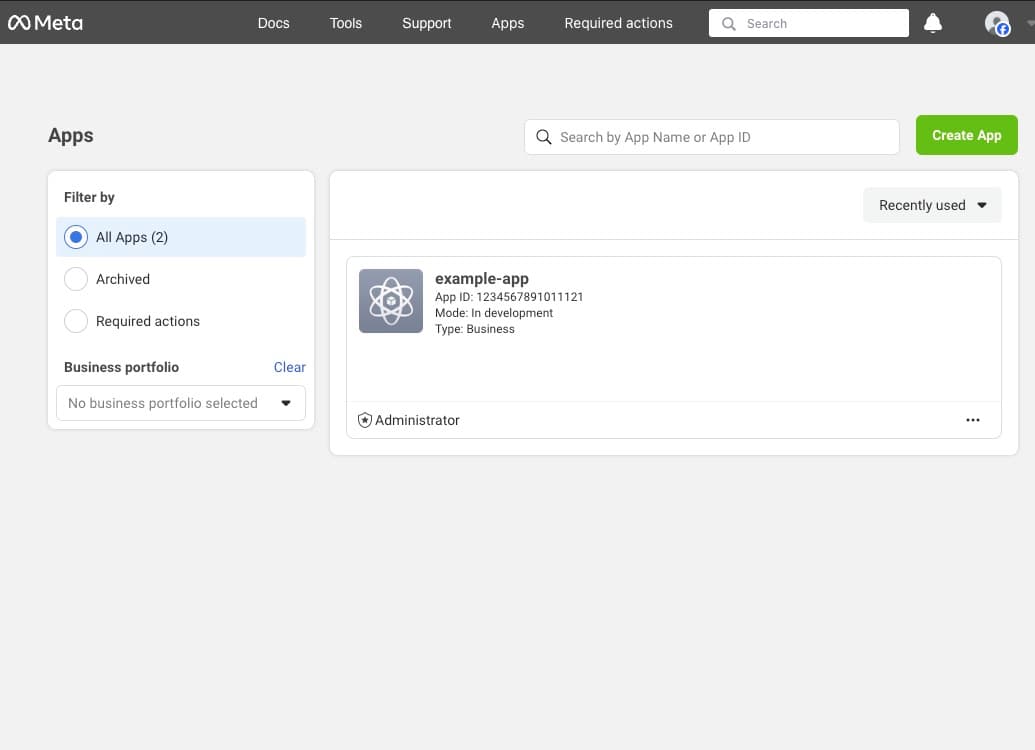This screenshot has width=1035, height=750.
Task: Click the Meta logo
Action: coord(45,23)
